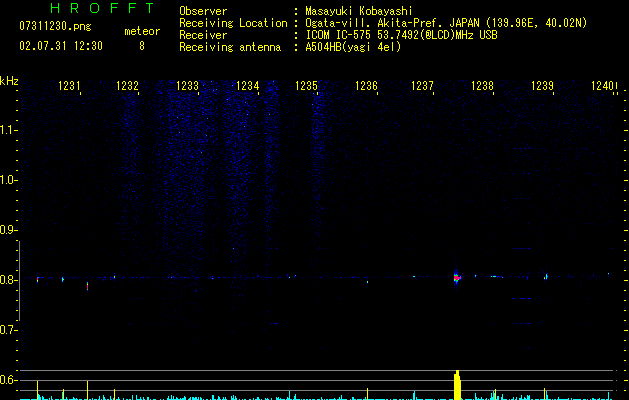
Task: Click the Receiver label
Action: [203, 35]
